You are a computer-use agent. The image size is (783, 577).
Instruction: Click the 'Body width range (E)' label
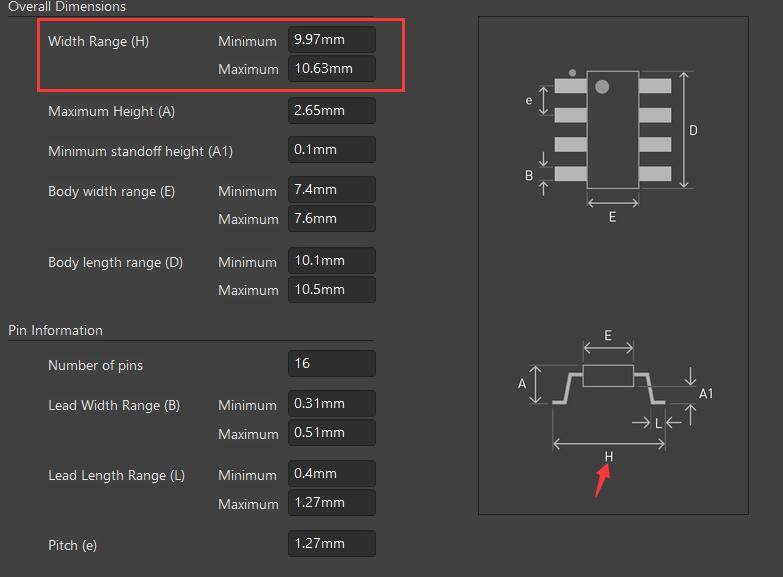pos(111,191)
